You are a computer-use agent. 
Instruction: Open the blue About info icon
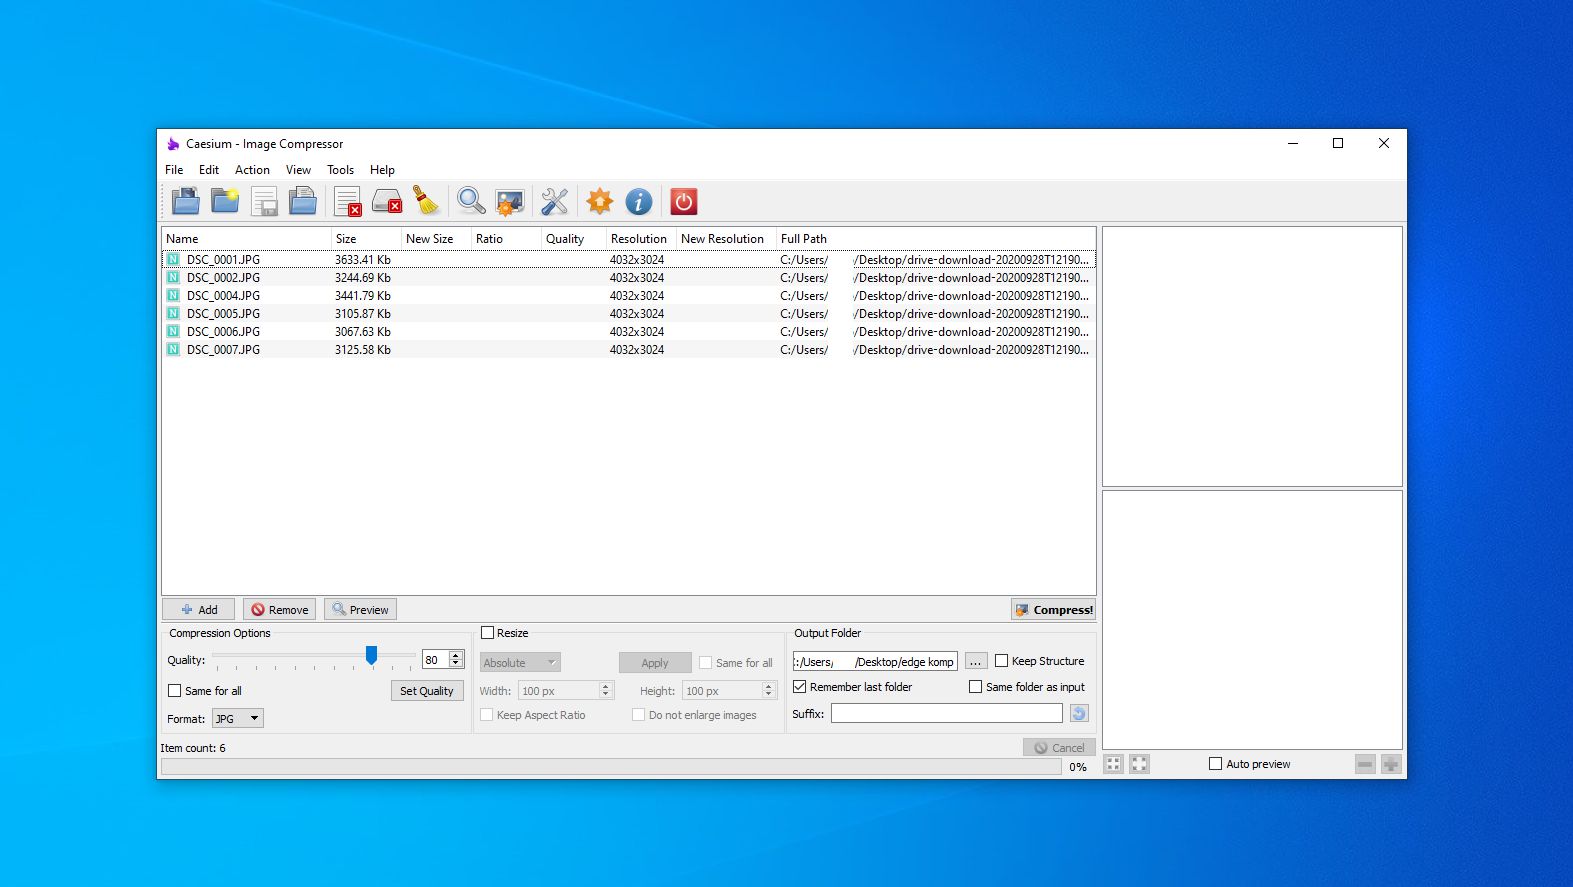639,201
